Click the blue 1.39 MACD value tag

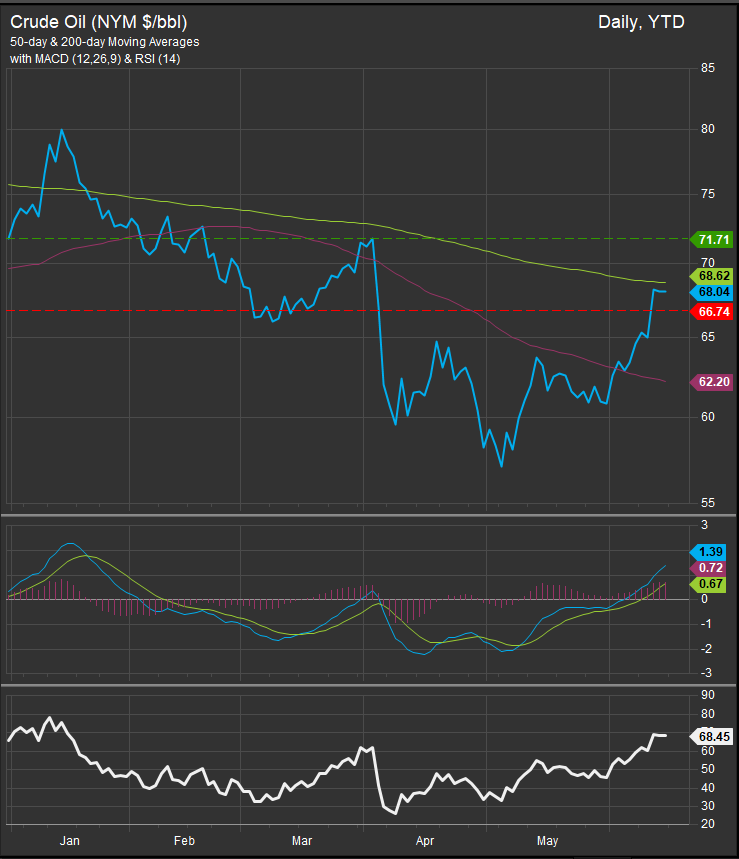click(x=712, y=552)
